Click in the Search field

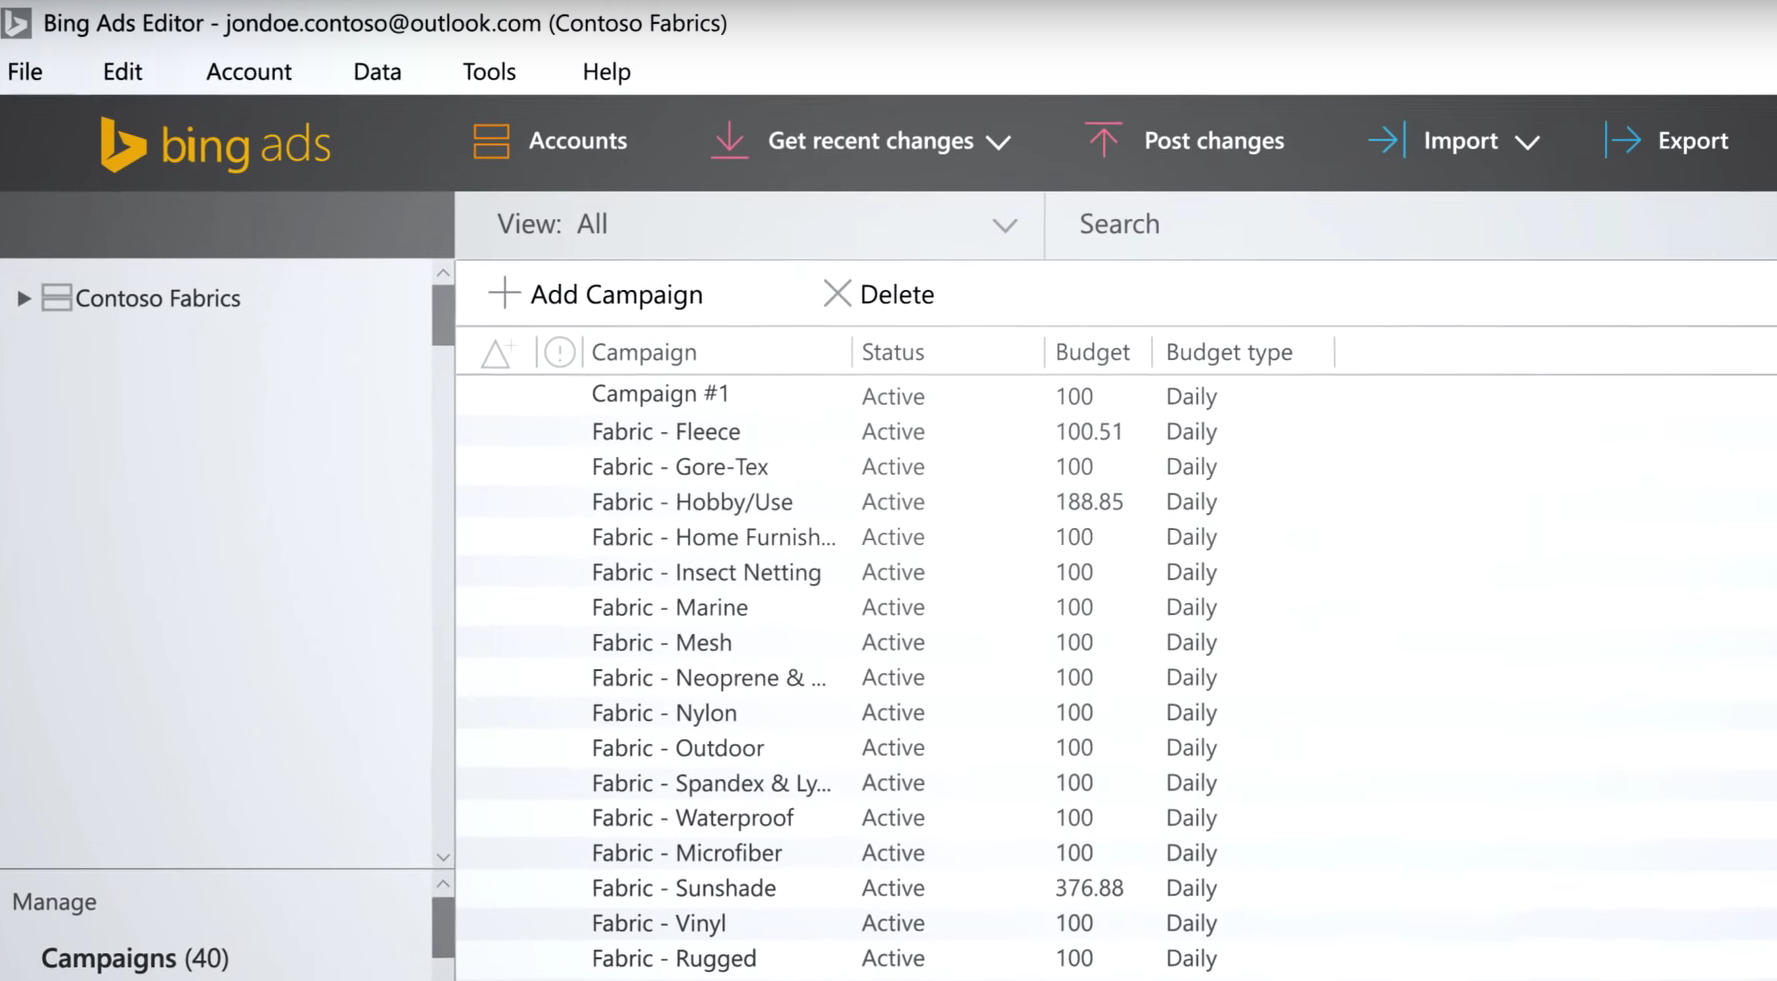coord(1411,225)
